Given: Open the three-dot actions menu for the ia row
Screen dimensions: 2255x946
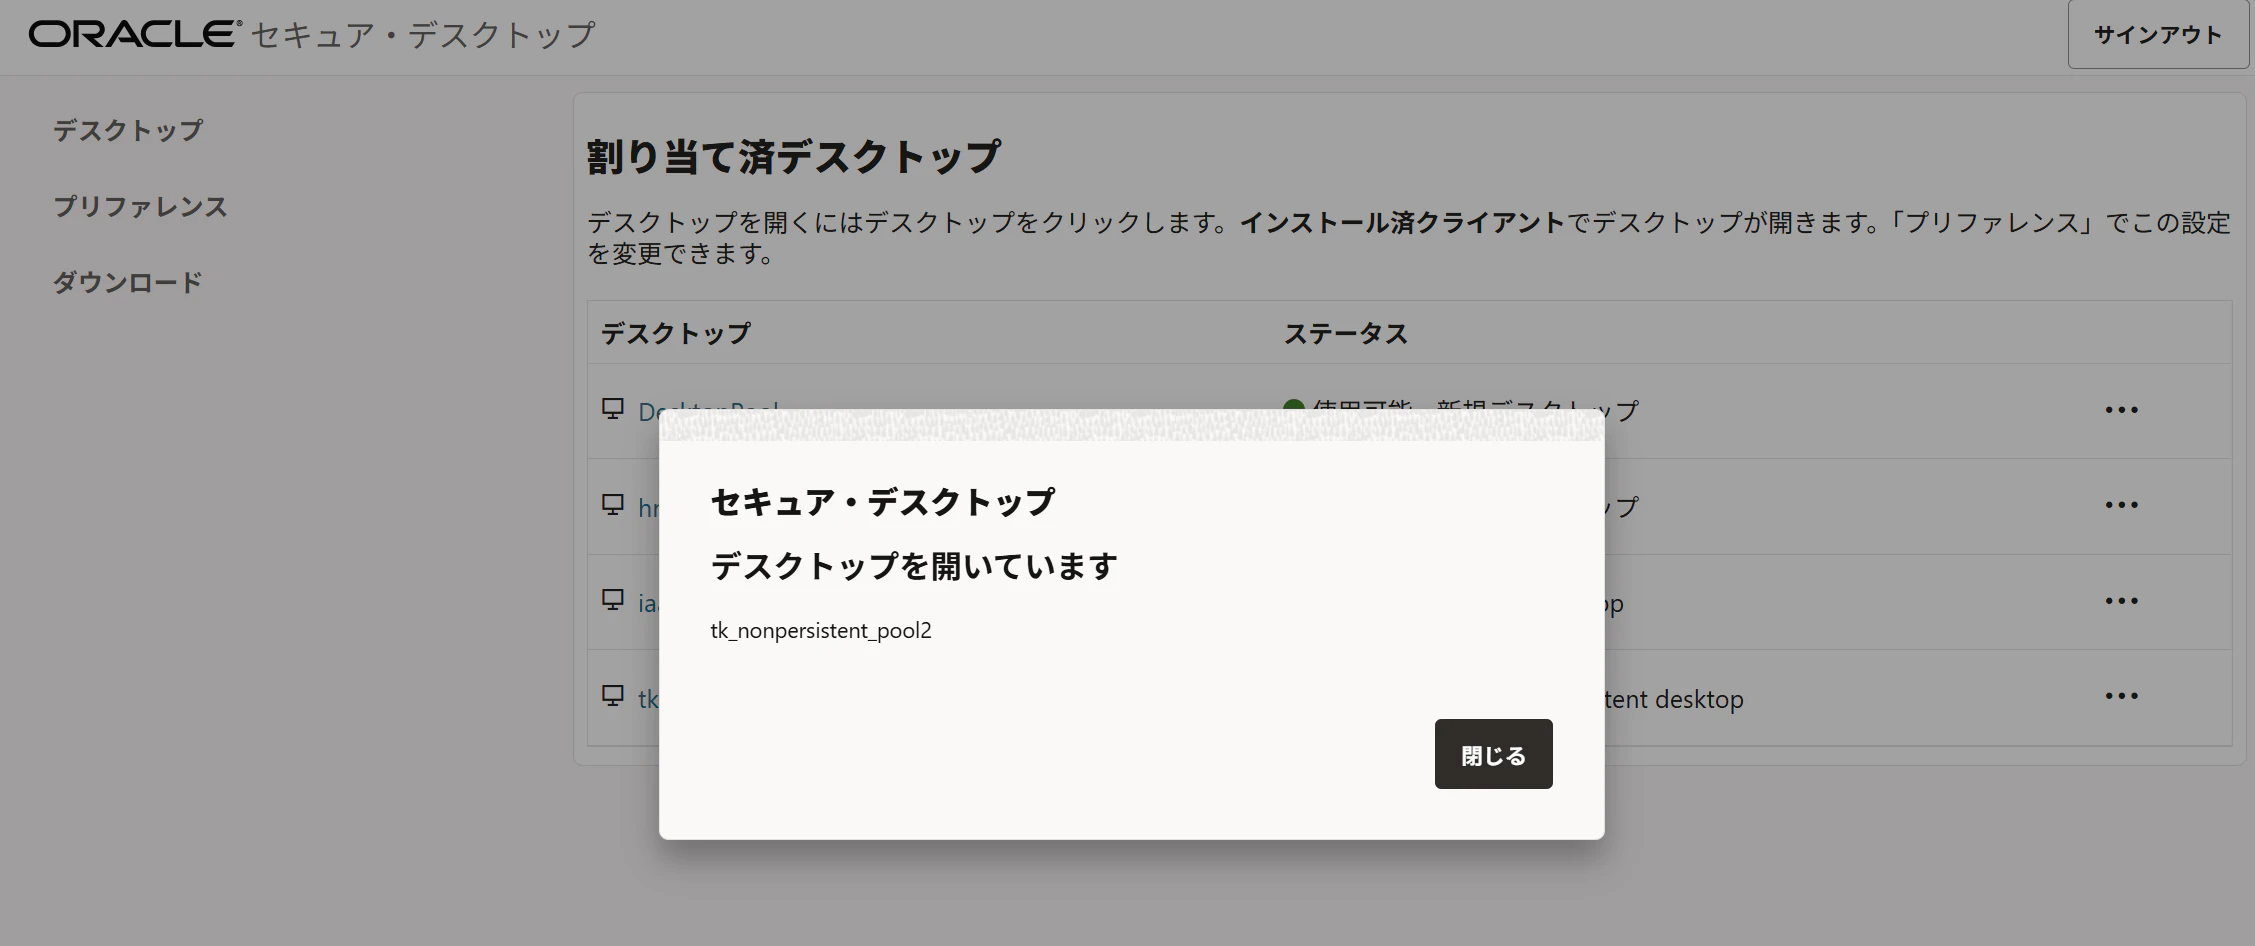Looking at the screenshot, I should coord(2121,601).
